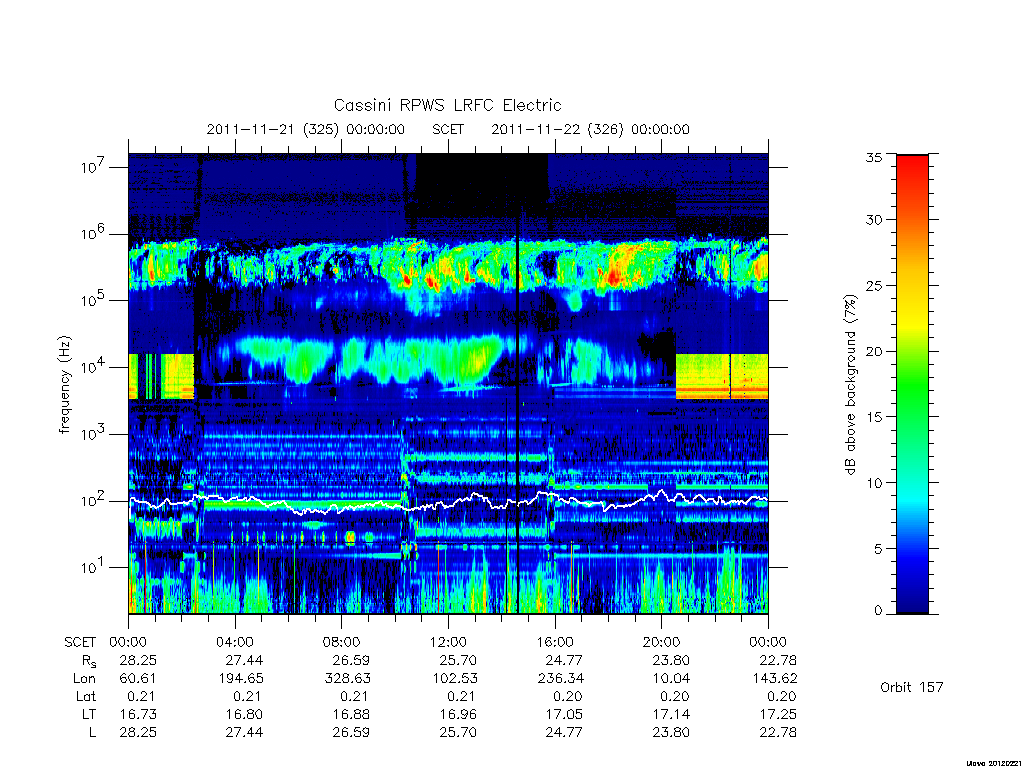Click the Orbit 157 label
The image size is (1024, 768).
(x=912, y=687)
